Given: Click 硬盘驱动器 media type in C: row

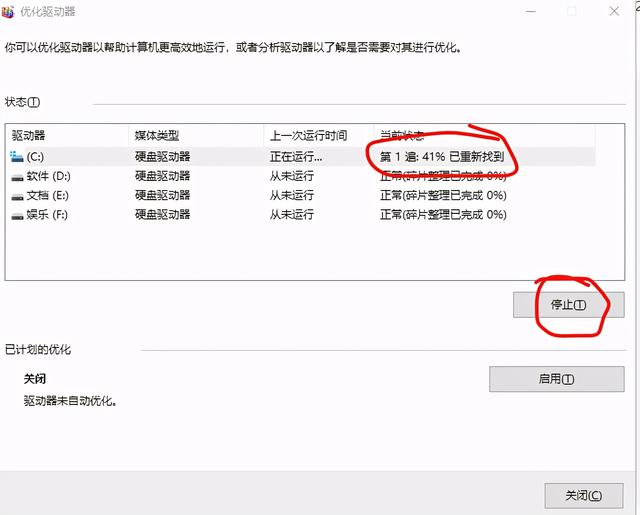Looking at the screenshot, I should click(x=162, y=156).
